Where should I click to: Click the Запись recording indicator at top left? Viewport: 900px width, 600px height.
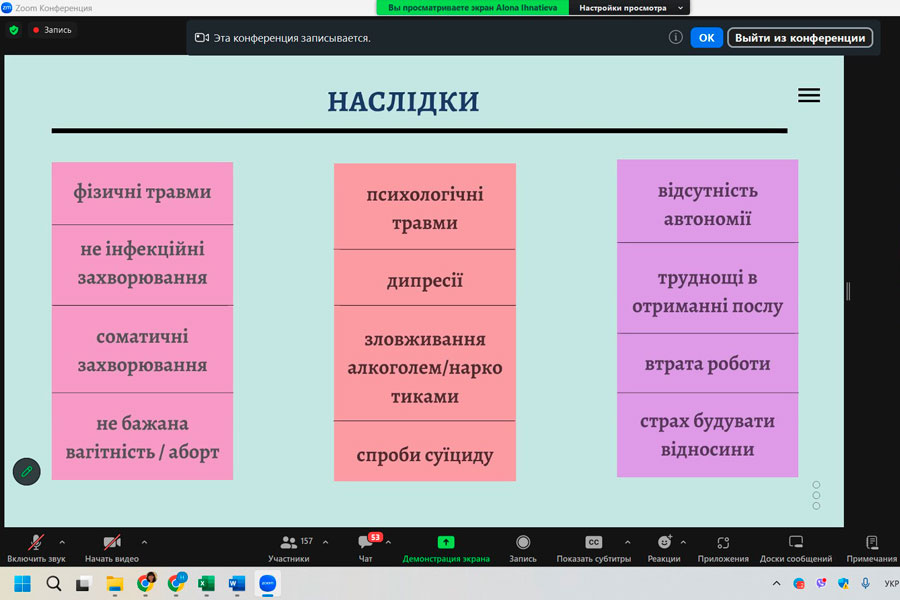tap(52, 30)
